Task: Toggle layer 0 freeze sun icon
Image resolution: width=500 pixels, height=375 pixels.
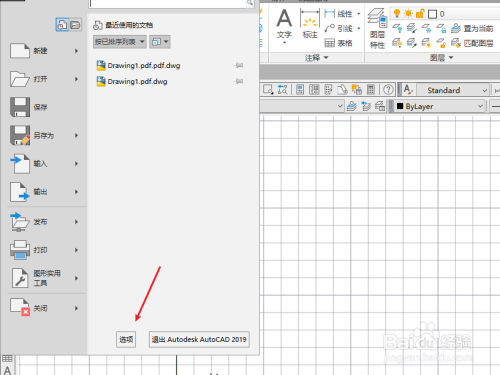Action: tap(408, 14)
